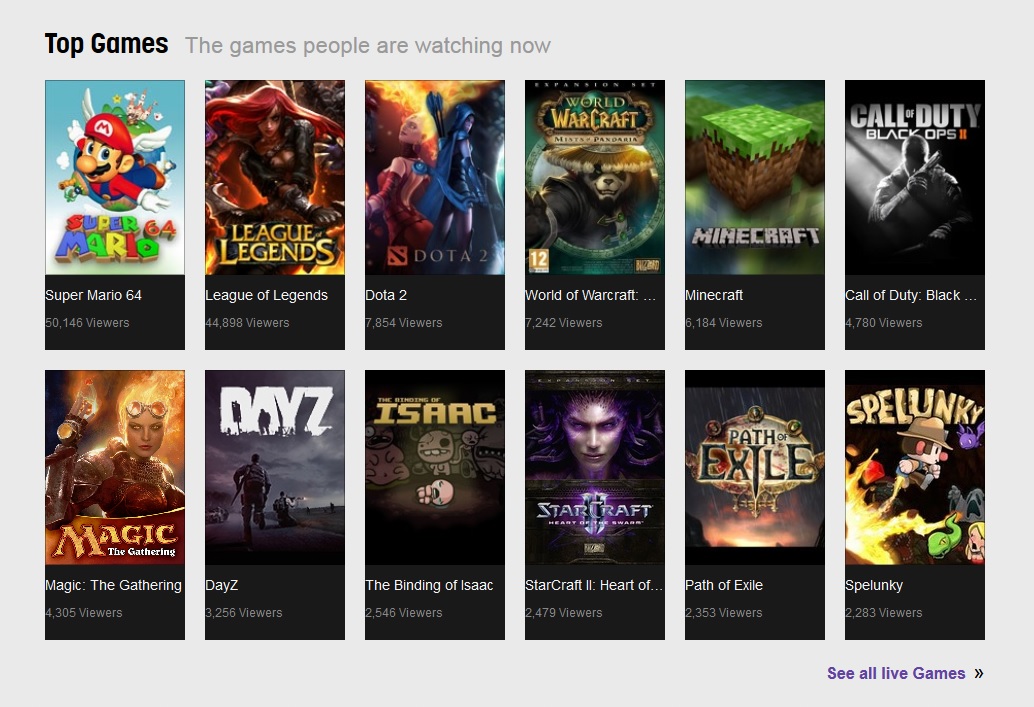Select the StarCraft II Heart of the Swarm cover
Screen dimensions: 1034x707
[595, 468]
